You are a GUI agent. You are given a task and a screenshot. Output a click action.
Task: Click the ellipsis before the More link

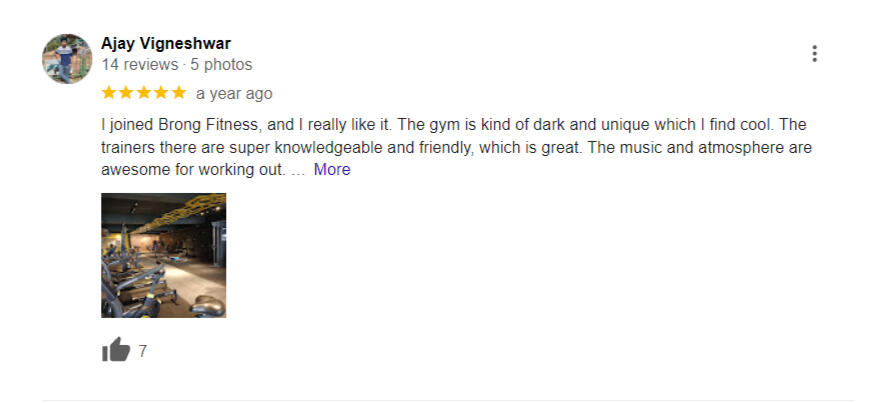click(x=297, y=170)
